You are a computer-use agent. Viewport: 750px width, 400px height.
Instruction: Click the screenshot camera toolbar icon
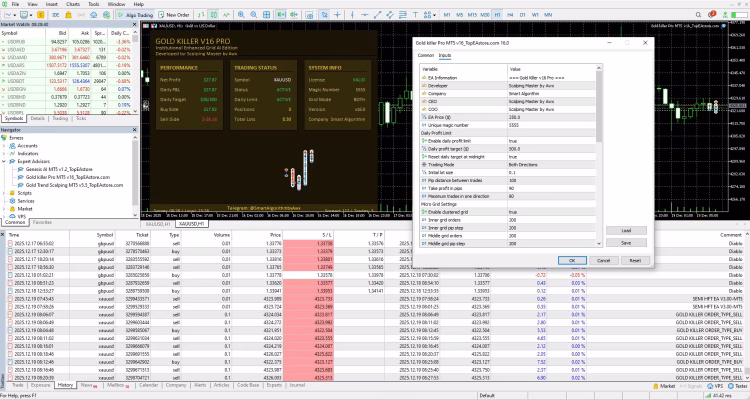click(309, 15)
